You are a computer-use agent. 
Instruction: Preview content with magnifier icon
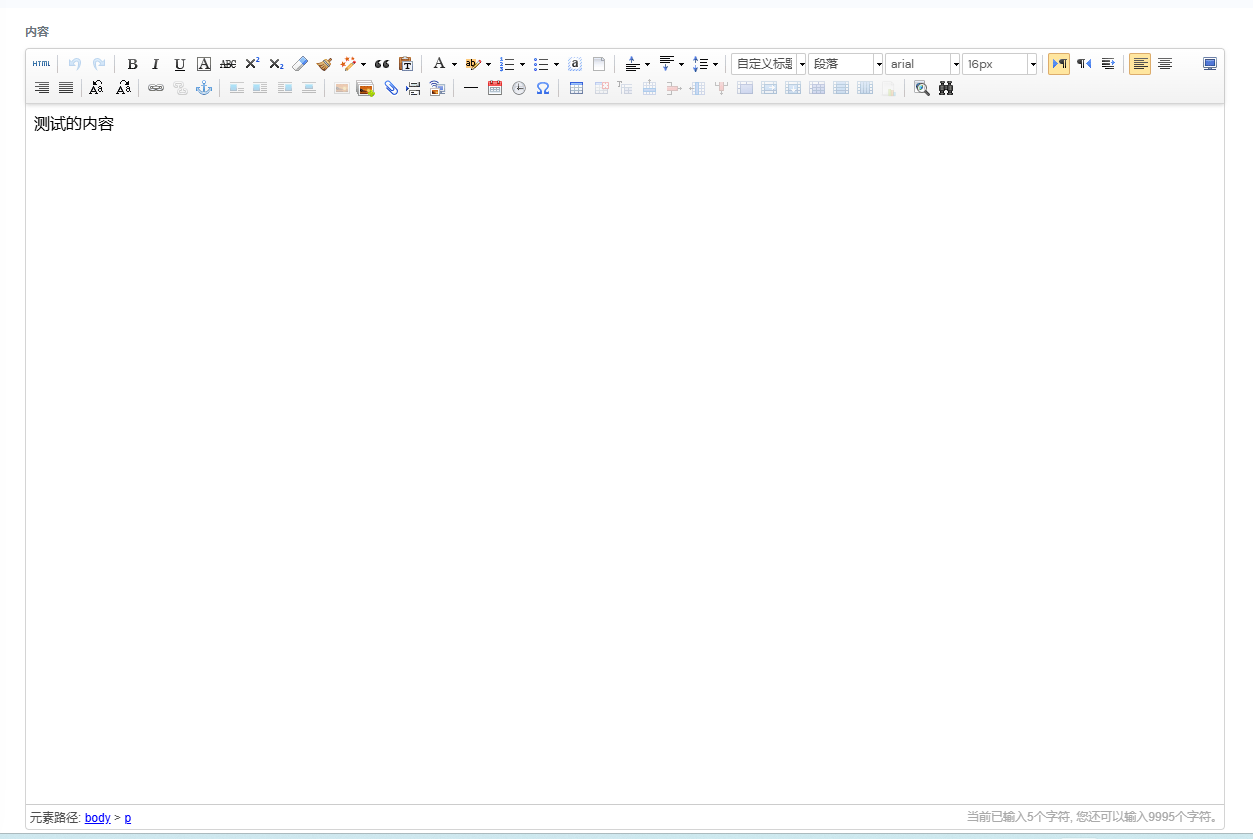(922, 88)
